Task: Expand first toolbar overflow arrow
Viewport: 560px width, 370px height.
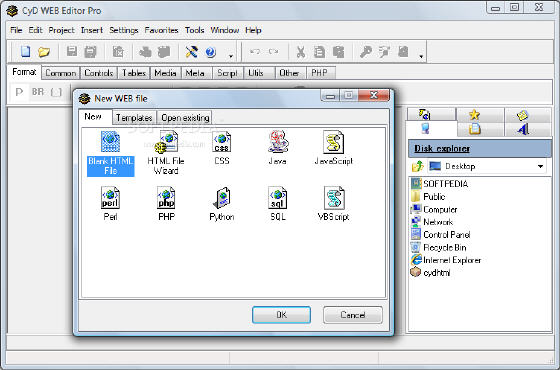Action: (x=231, y=56)
